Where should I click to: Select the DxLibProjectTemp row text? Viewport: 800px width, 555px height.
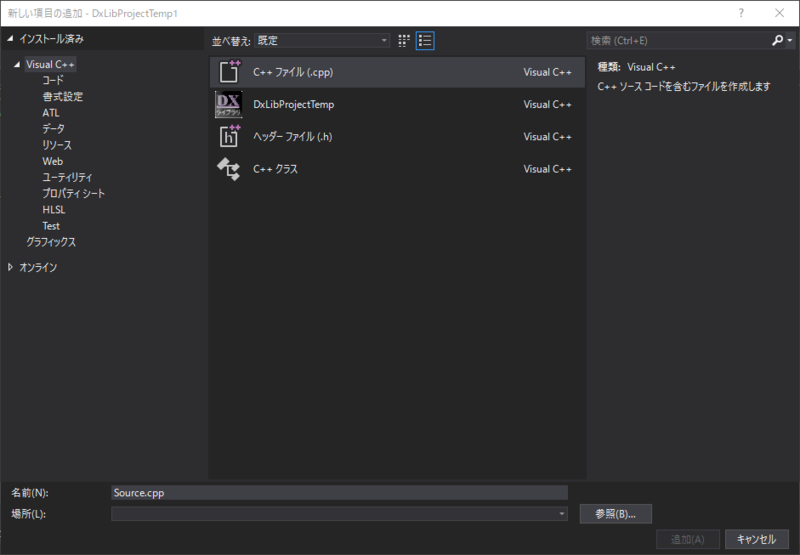293,105
